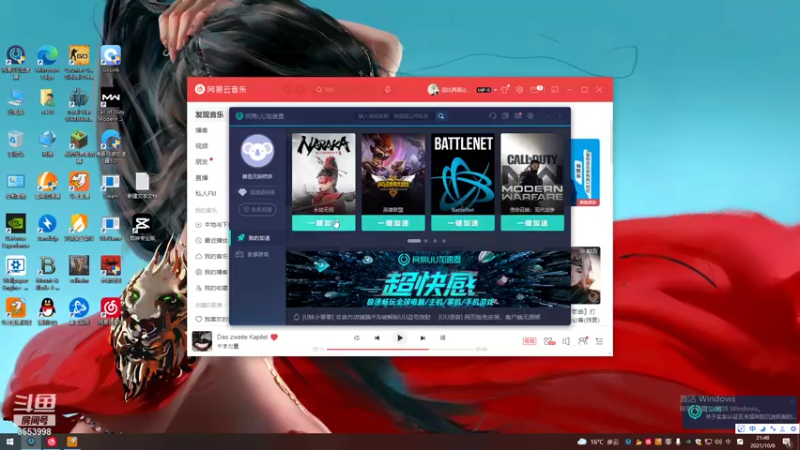Open the notification center icon in taskbar
The width and height of the screenshot is (800, 450).
[787, 442]
